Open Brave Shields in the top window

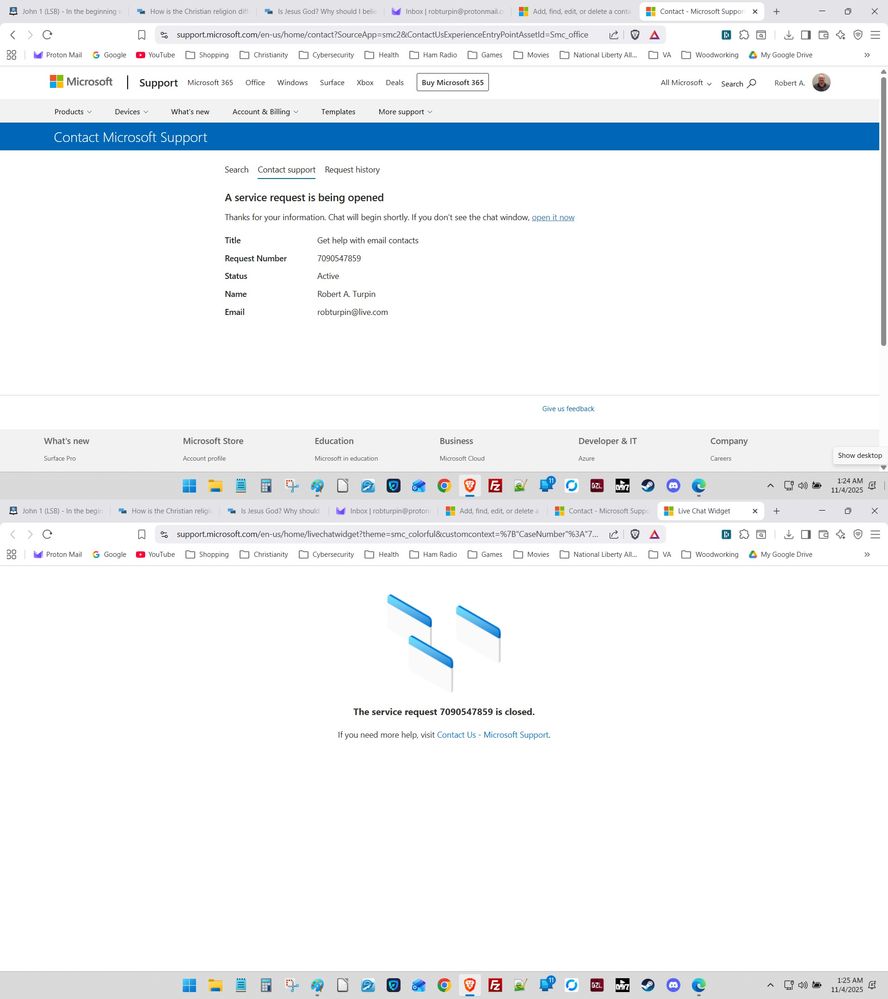point(635,35)
